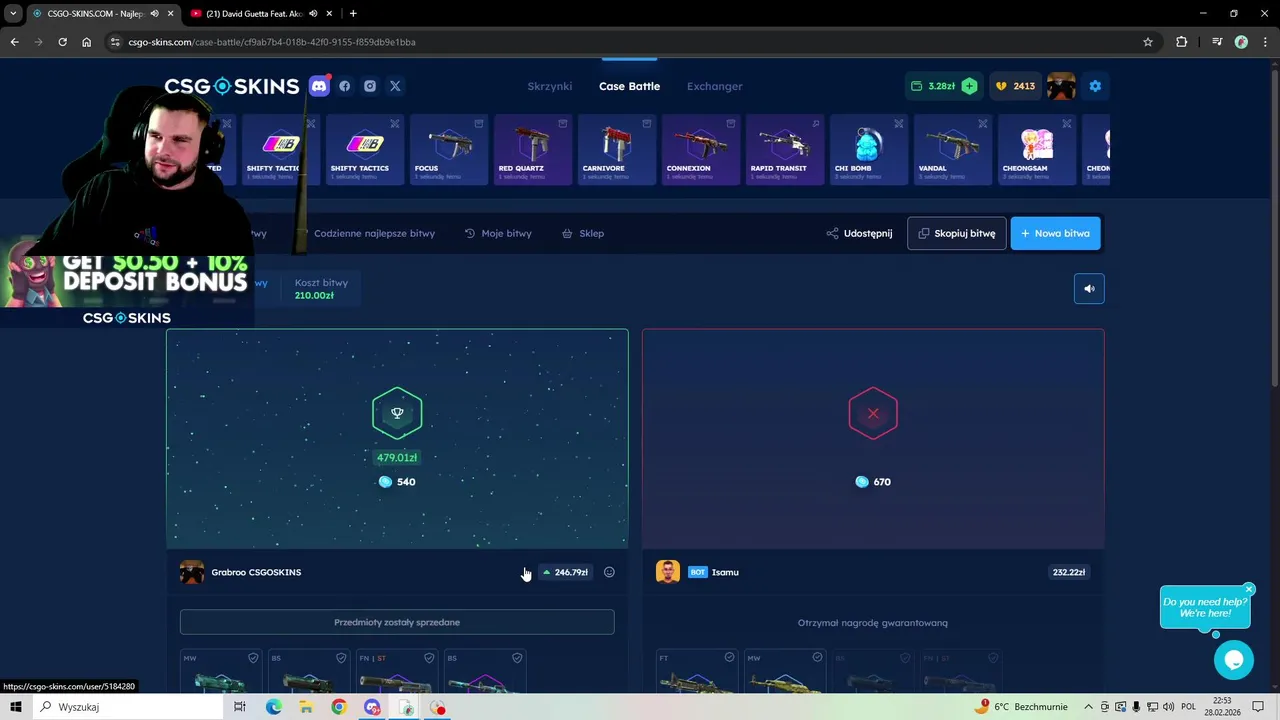Click Skopiuj bitwę button
Screen dimensions: 1280x720
957,233
